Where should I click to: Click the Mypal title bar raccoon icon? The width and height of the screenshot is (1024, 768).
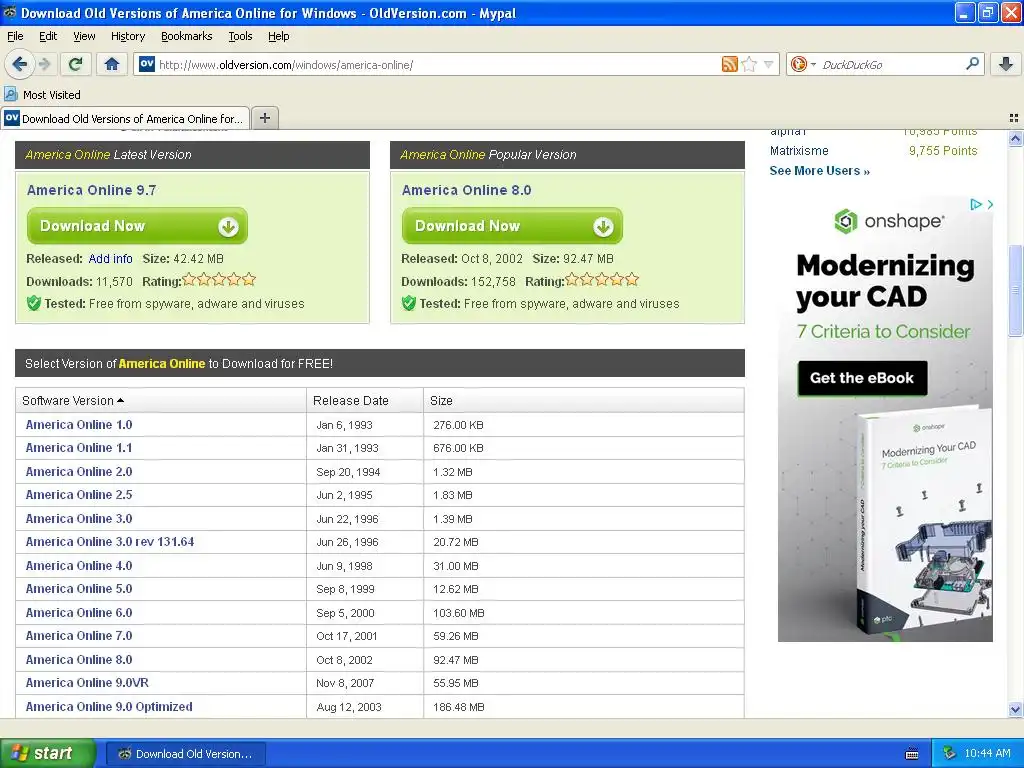(x=10, y=12)
